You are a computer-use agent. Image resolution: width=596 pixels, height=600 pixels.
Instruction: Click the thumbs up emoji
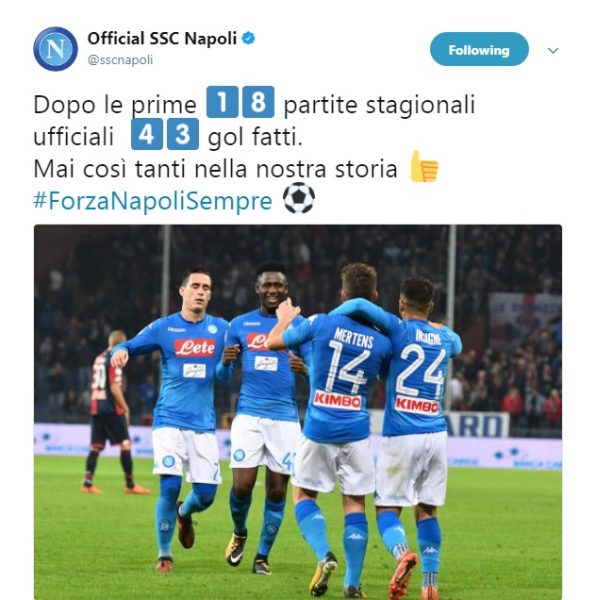click(x=424, y=167)
